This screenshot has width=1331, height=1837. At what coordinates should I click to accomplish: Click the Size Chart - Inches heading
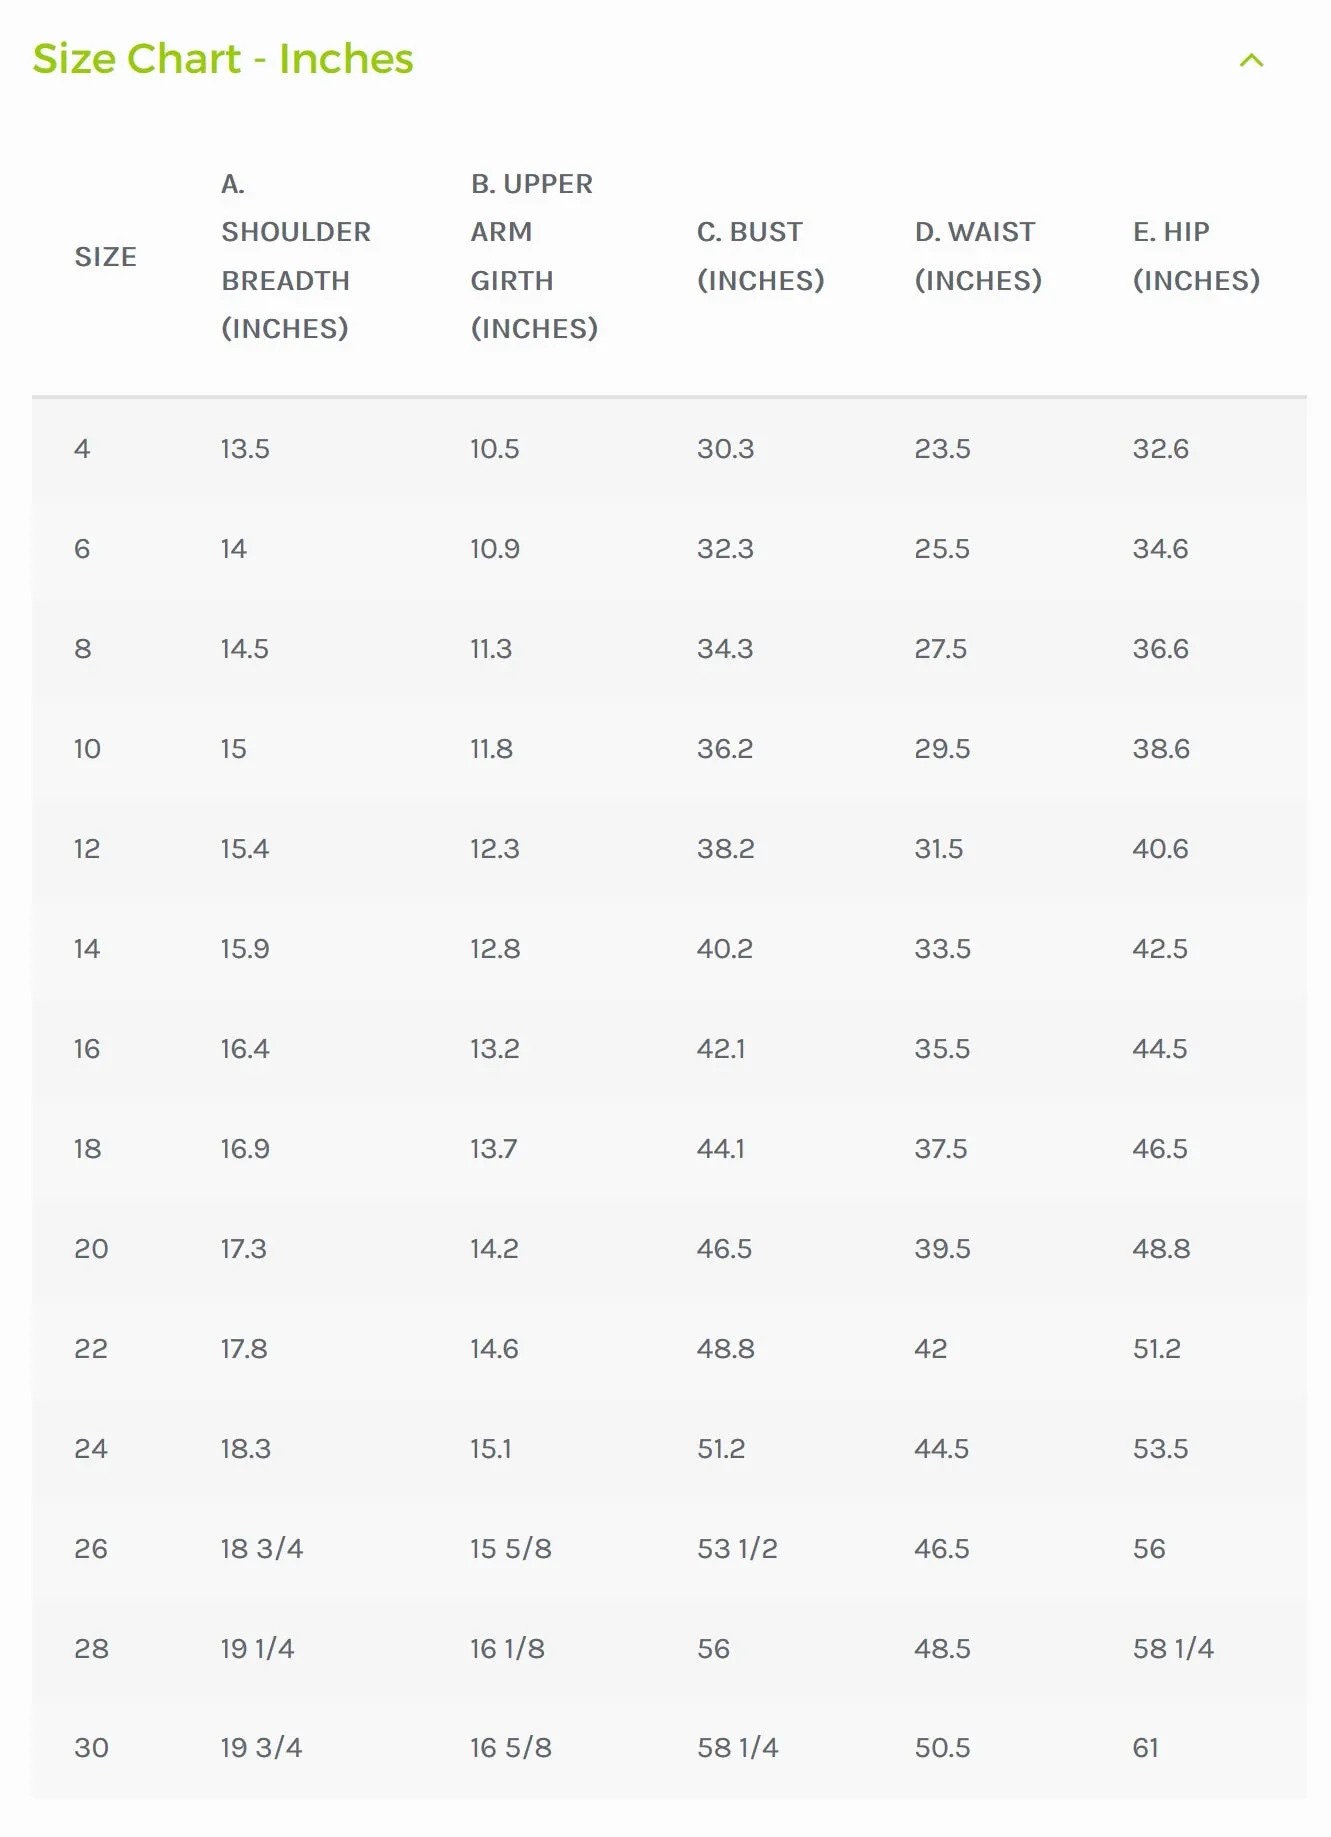[223, 59]
